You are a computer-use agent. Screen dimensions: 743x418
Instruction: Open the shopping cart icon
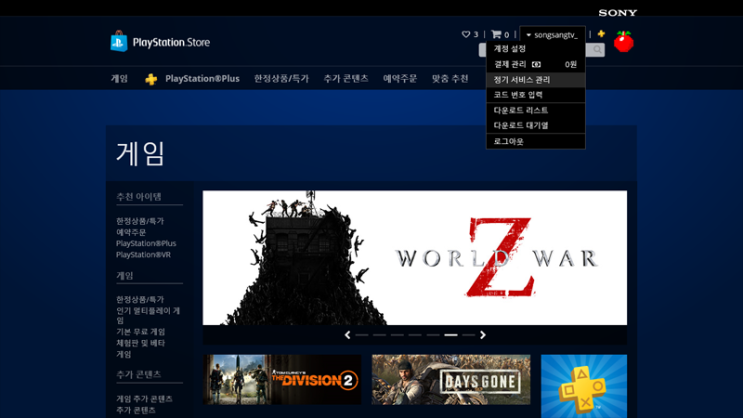pyautogui.click(x=496, y=34)
